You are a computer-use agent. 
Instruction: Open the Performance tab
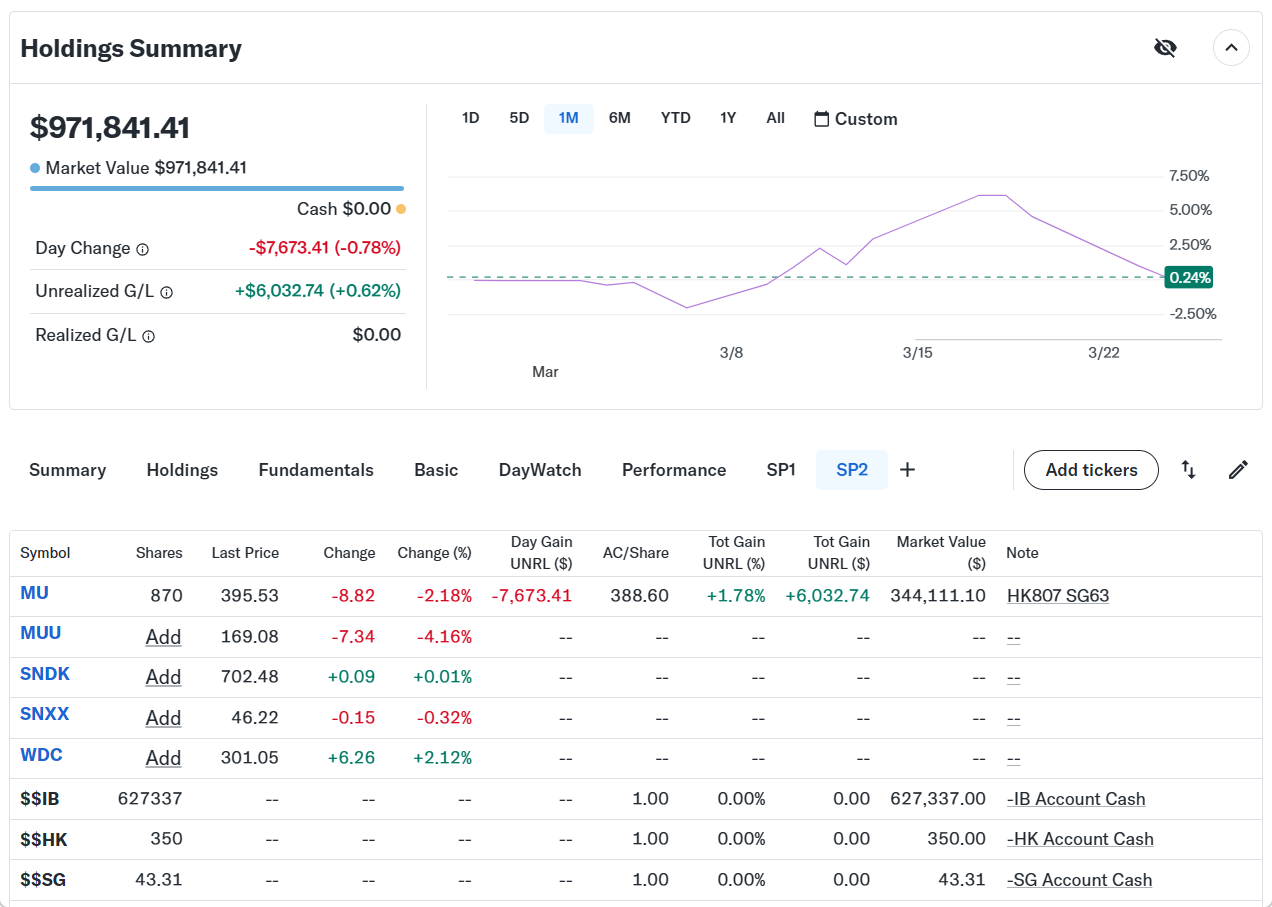[674, 470]
